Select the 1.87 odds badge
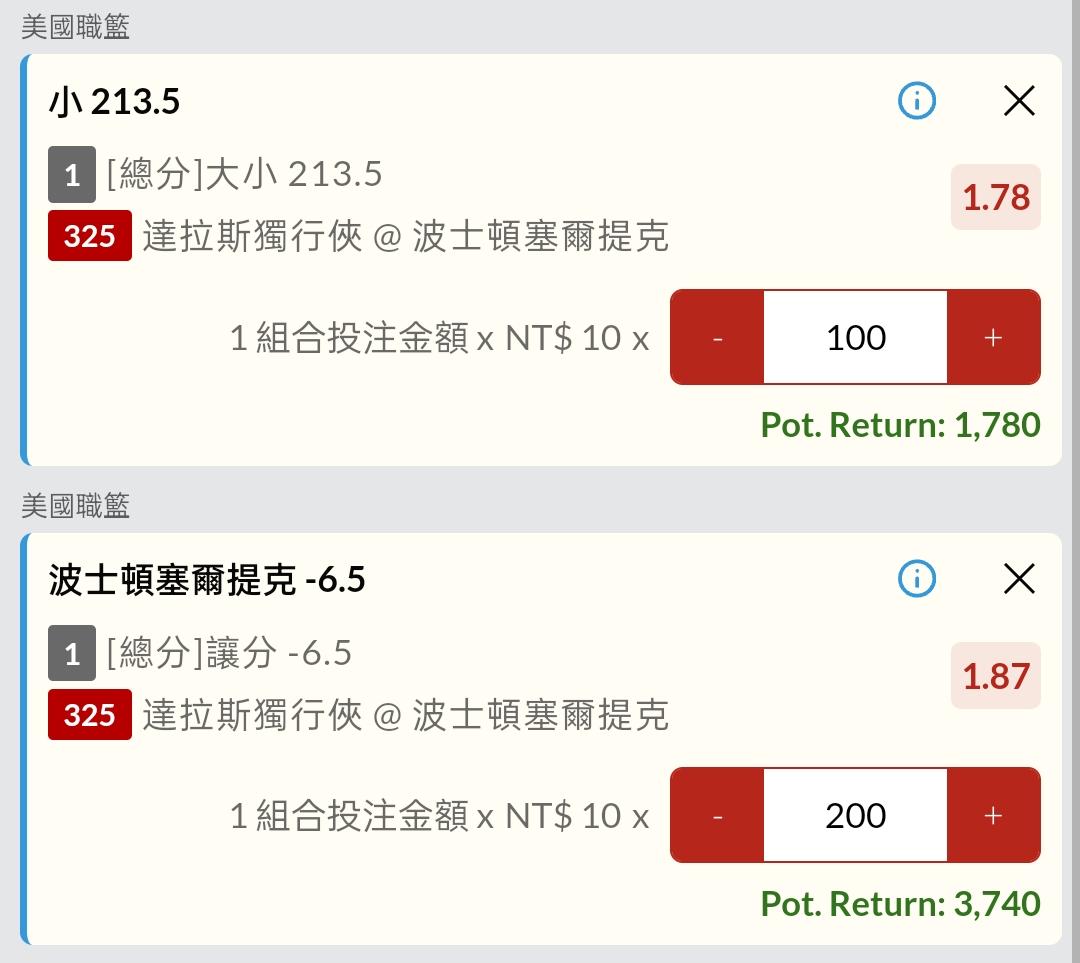 click(x=995, y=676)
